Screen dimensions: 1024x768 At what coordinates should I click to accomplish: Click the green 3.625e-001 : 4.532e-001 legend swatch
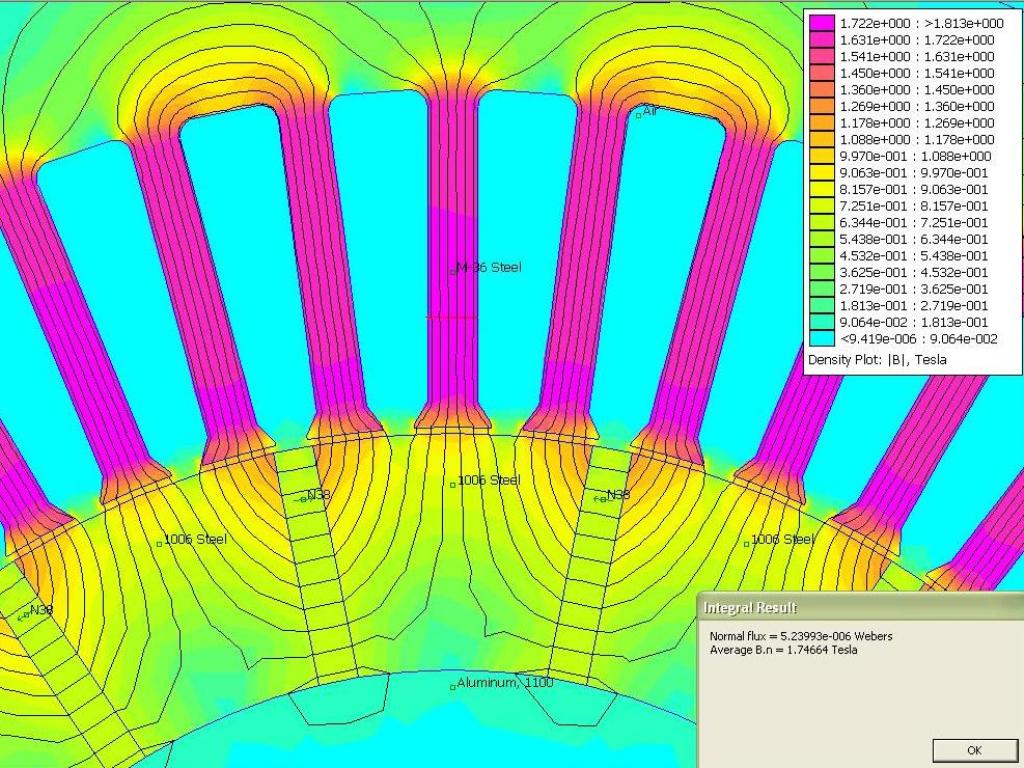point(821,272)
